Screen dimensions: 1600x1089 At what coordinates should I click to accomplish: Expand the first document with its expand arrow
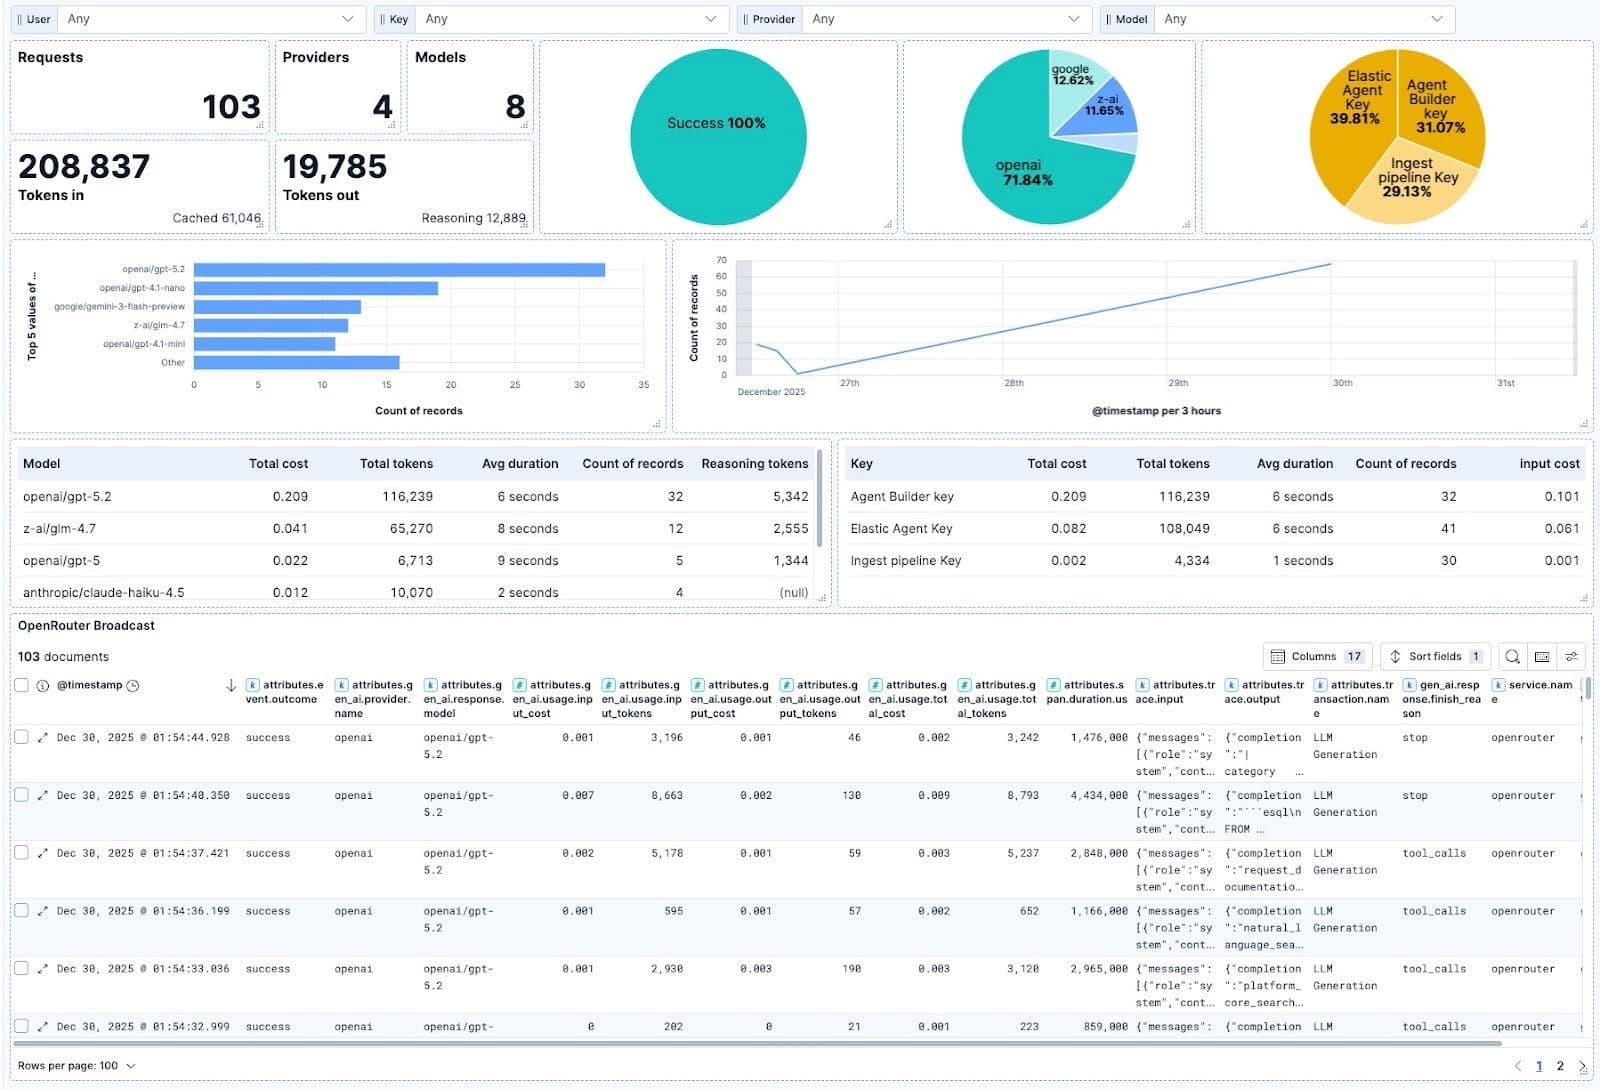(41, 738)
